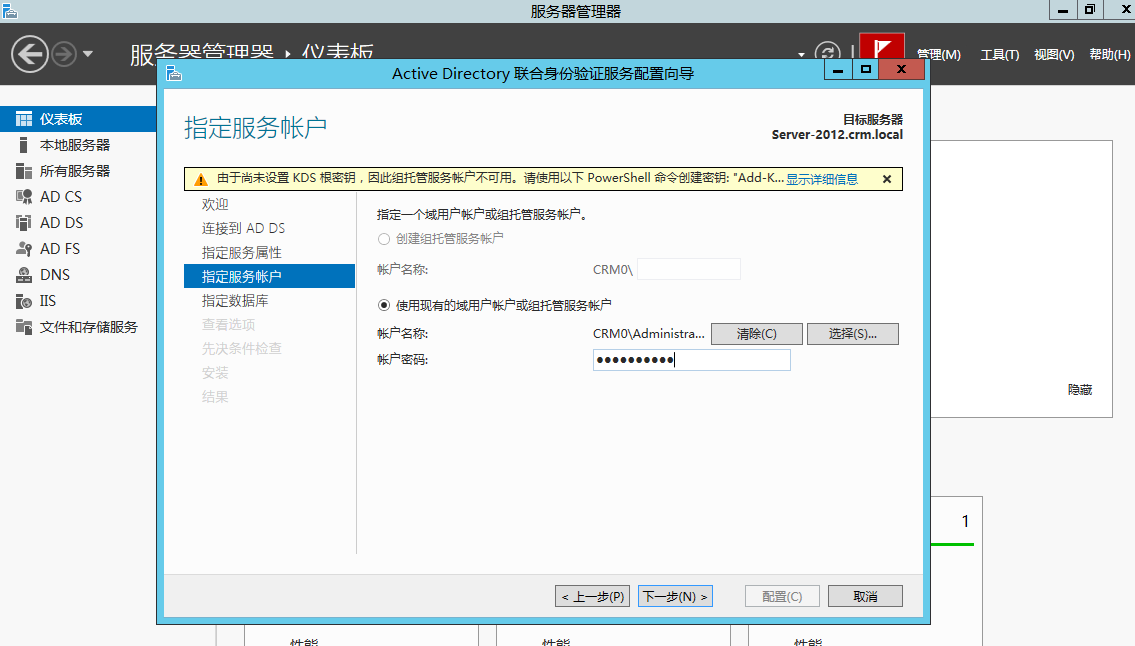Click the 清除(C) button
The image size is (1135, 646).
tap(756, 334)
